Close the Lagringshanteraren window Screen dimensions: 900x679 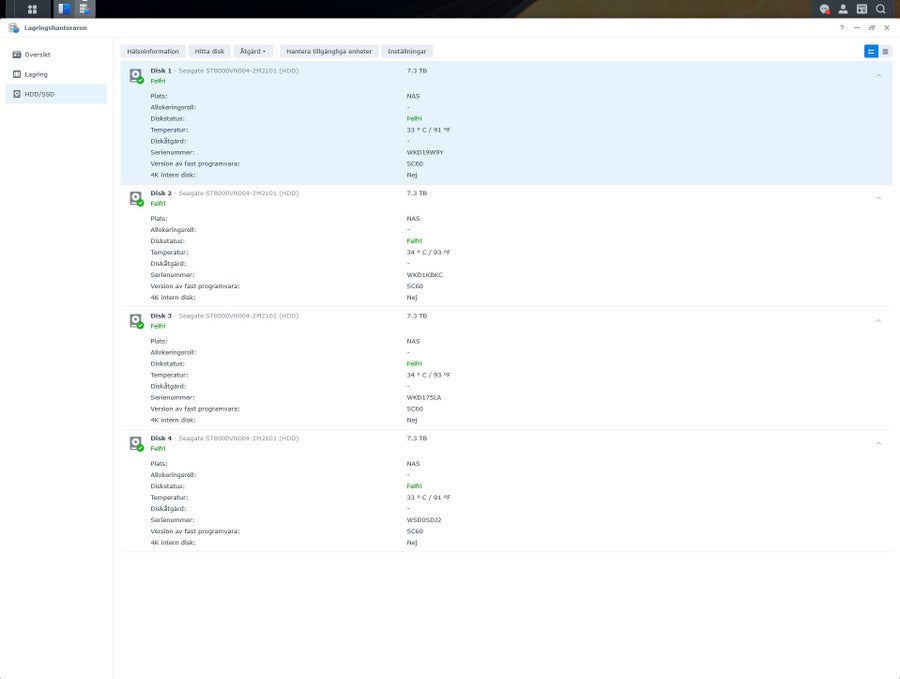[887, 28]
